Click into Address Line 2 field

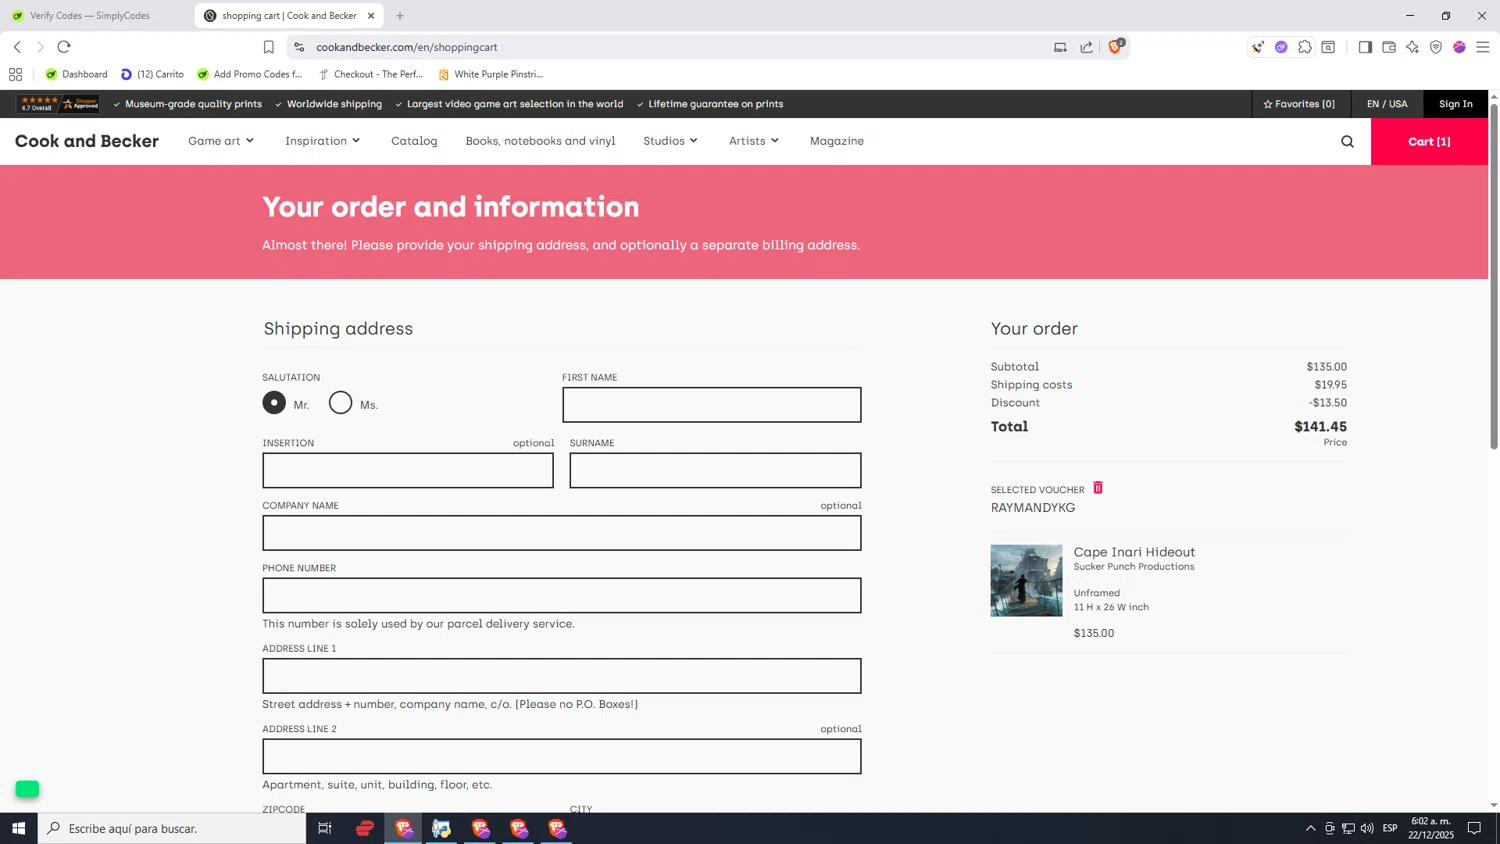(x=561, y=756)
